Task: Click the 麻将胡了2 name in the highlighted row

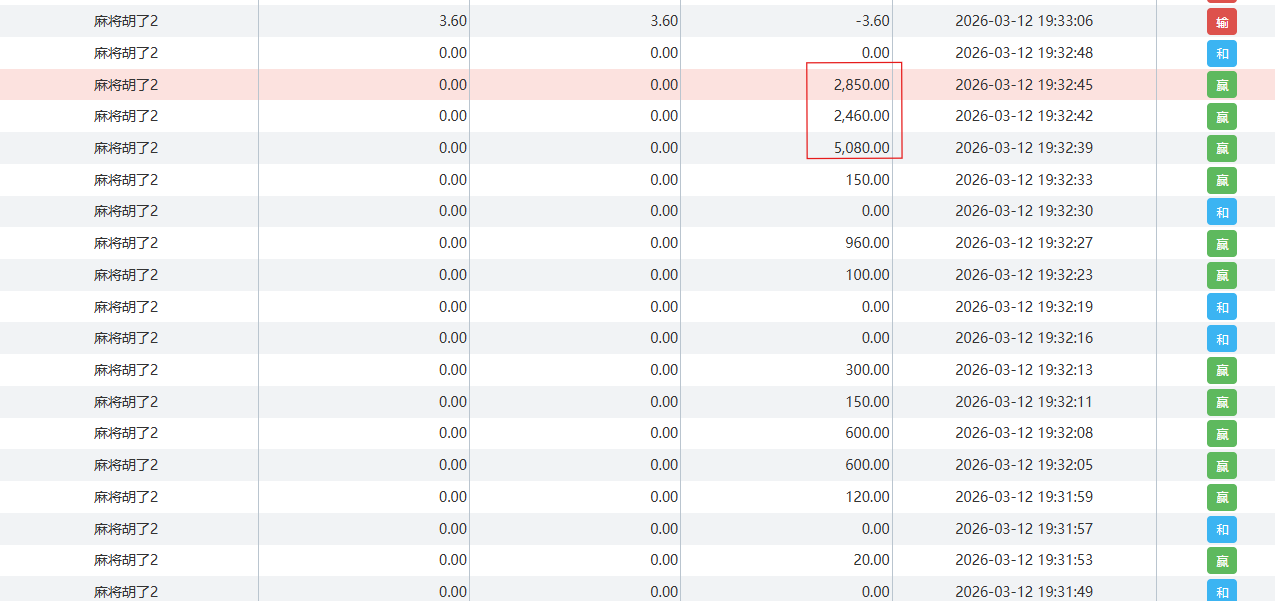Action: (126, 85)
